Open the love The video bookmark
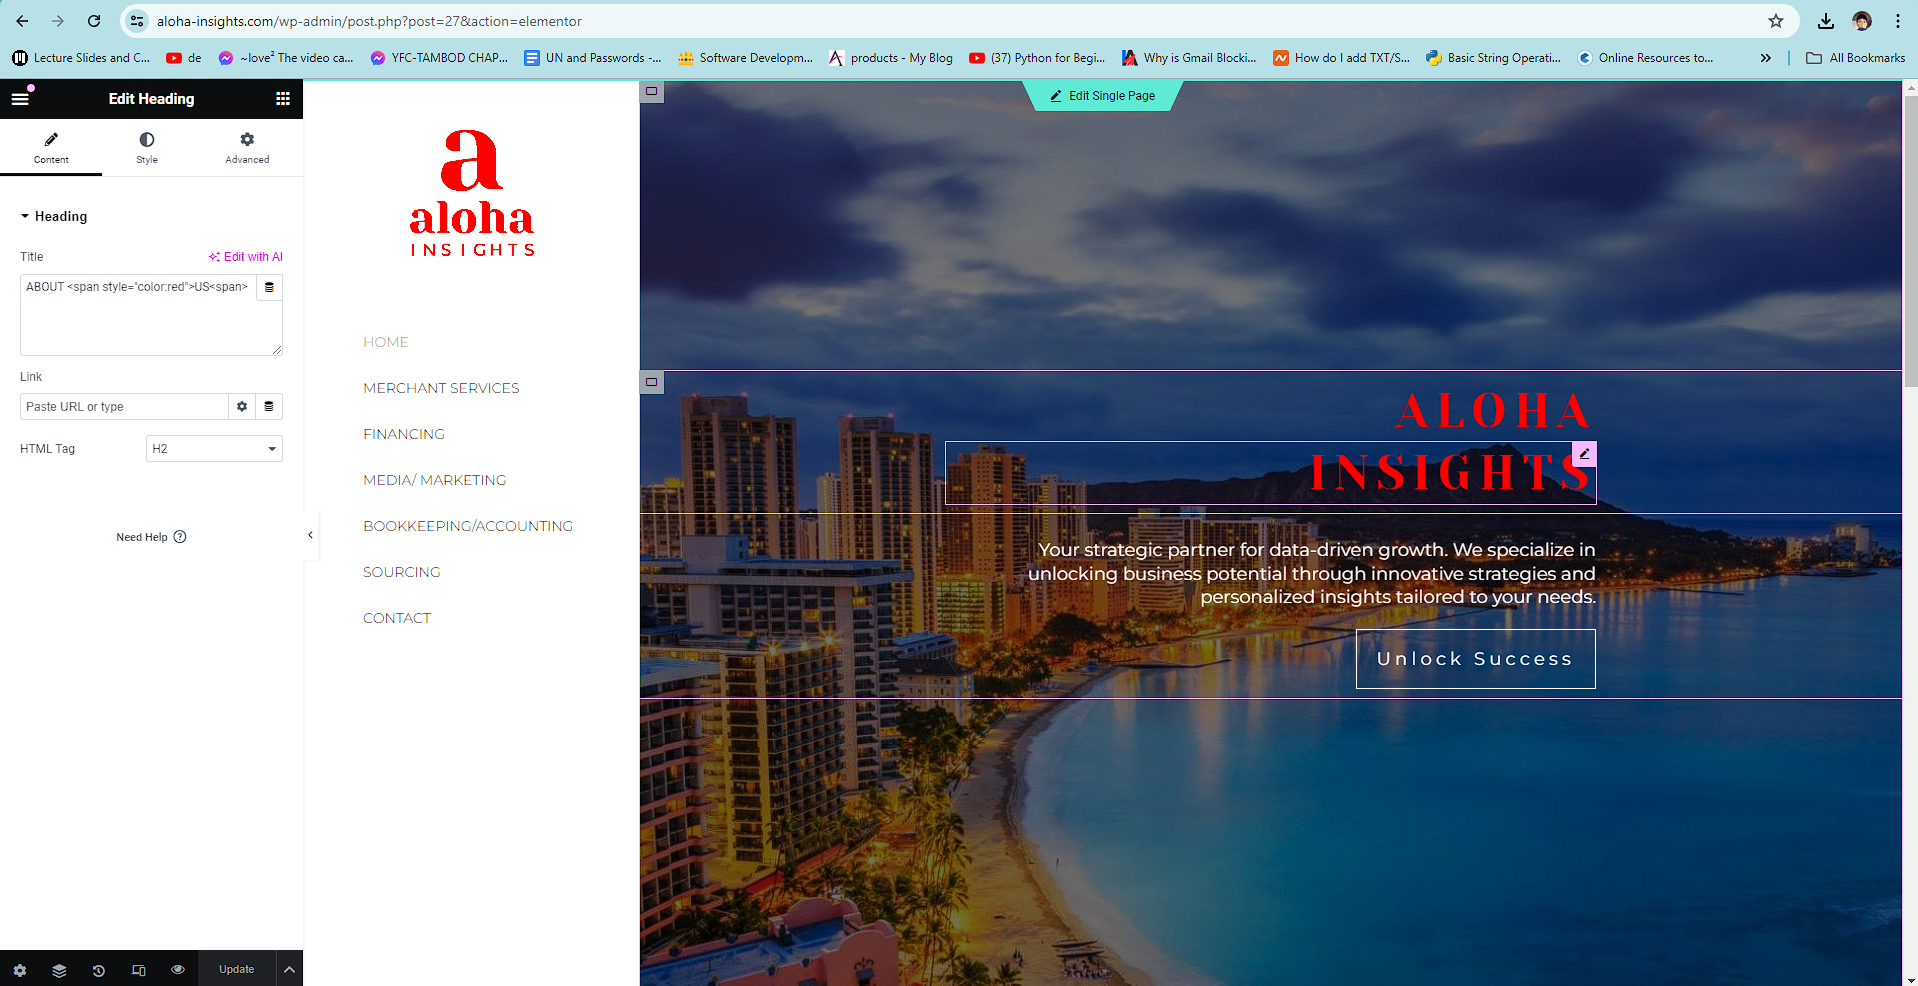 [286, 58]
